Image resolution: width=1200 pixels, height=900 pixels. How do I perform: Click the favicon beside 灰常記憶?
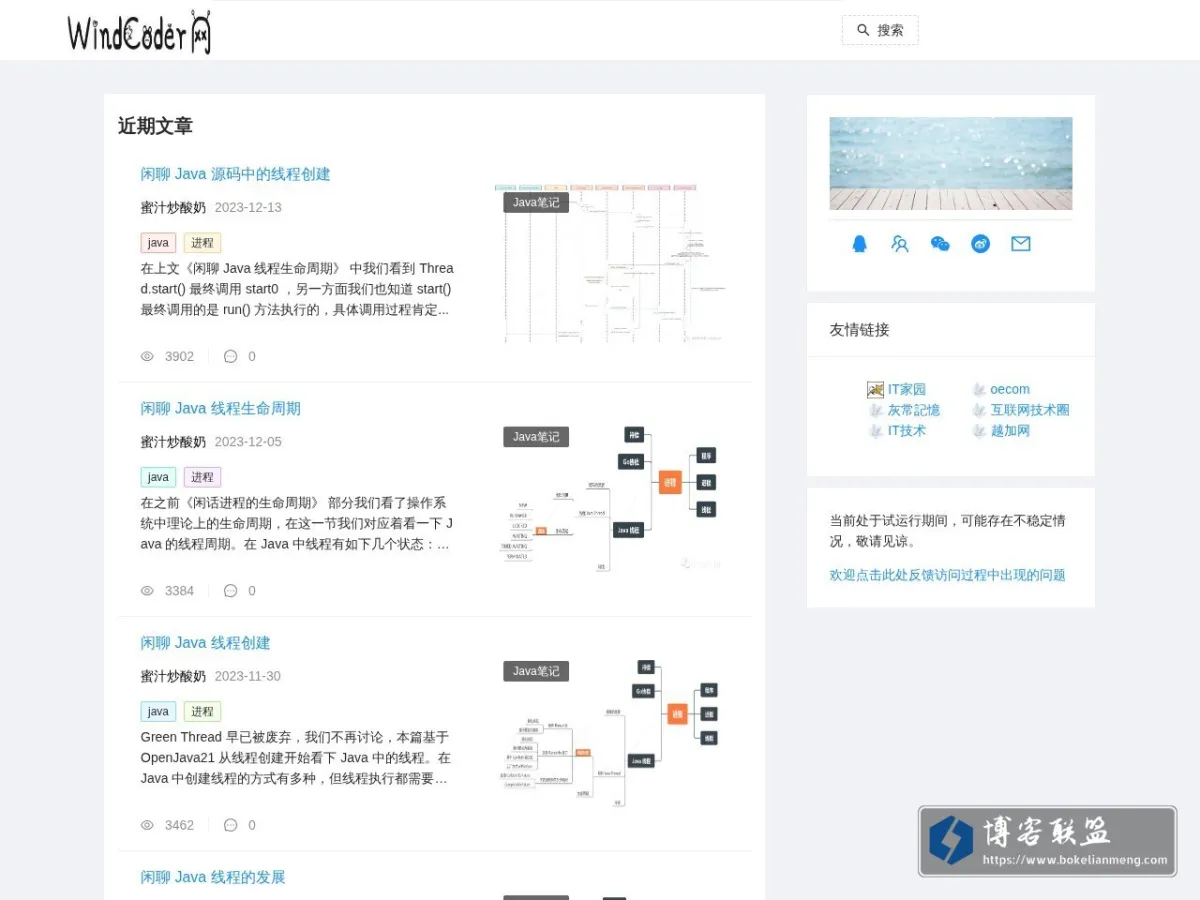click(875, 410)
